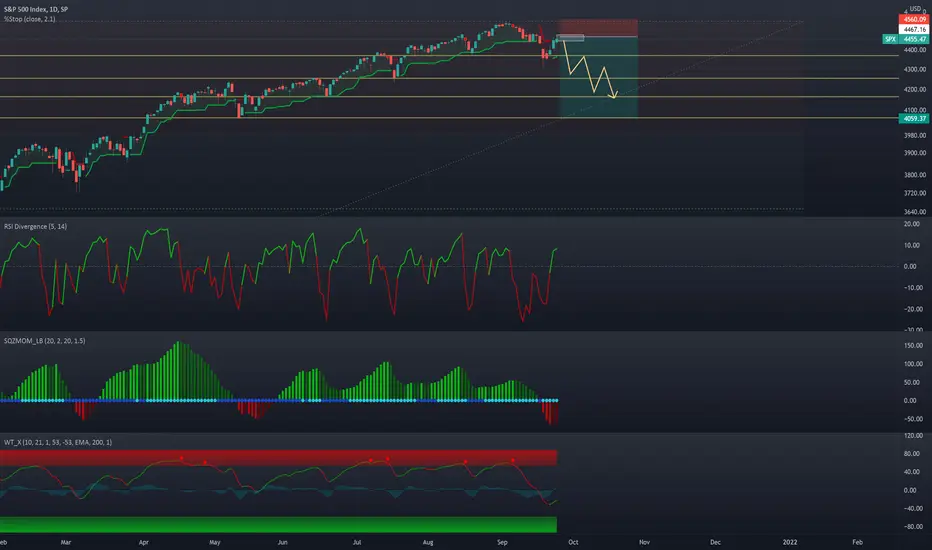Click the Oct label on time axis
Viewport: 932px width, 550px height.
click(573, 542)
